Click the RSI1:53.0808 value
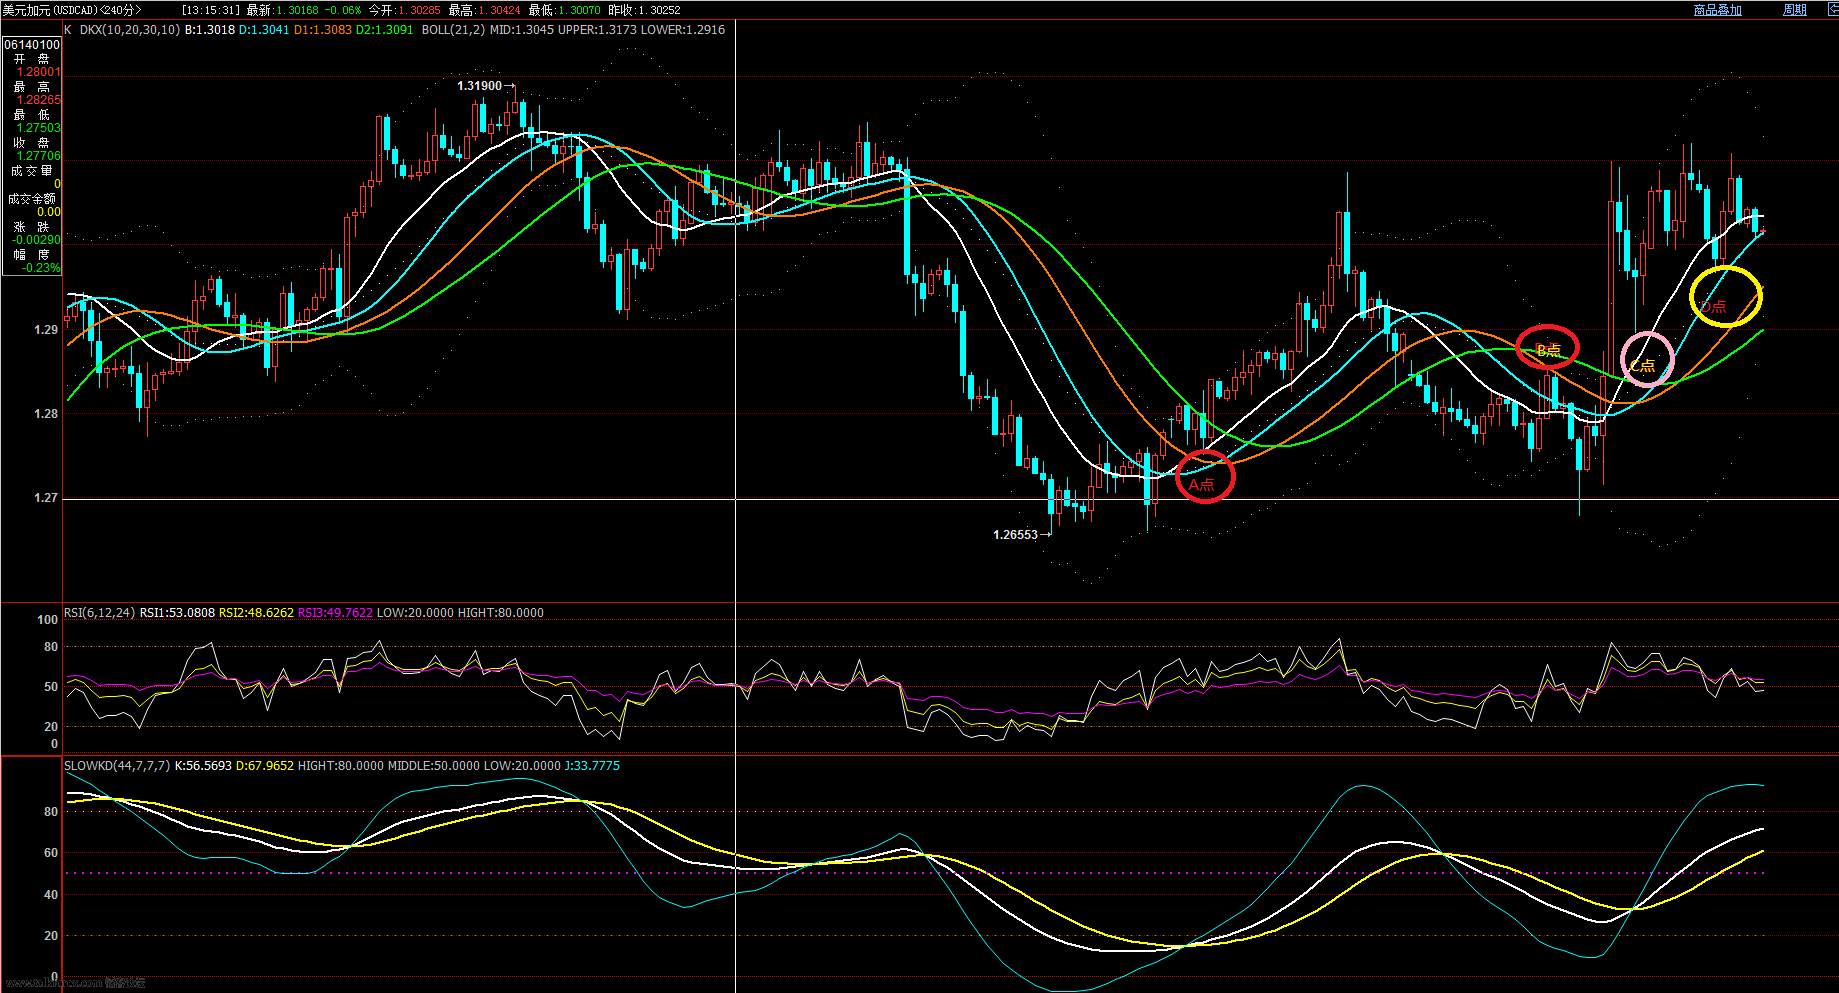Image resolution: width=1839 pixels, height=993 pixels. tap(177, 613)
